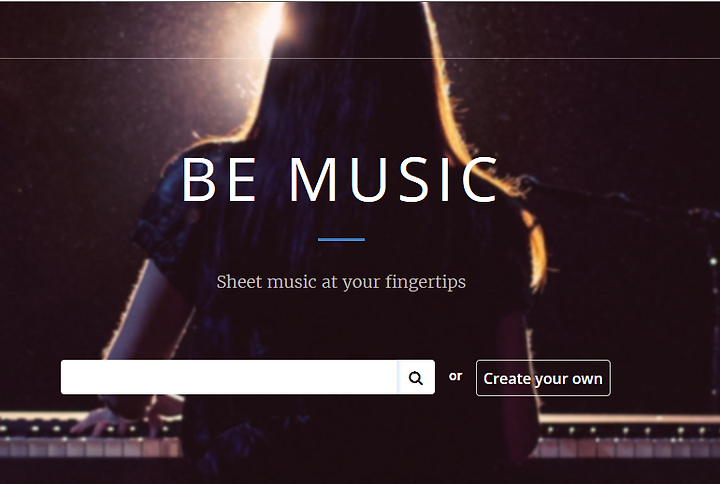Click the pianist's hand on the keys
The height and width of the screenshot is (484, 720).
[99, 422]
